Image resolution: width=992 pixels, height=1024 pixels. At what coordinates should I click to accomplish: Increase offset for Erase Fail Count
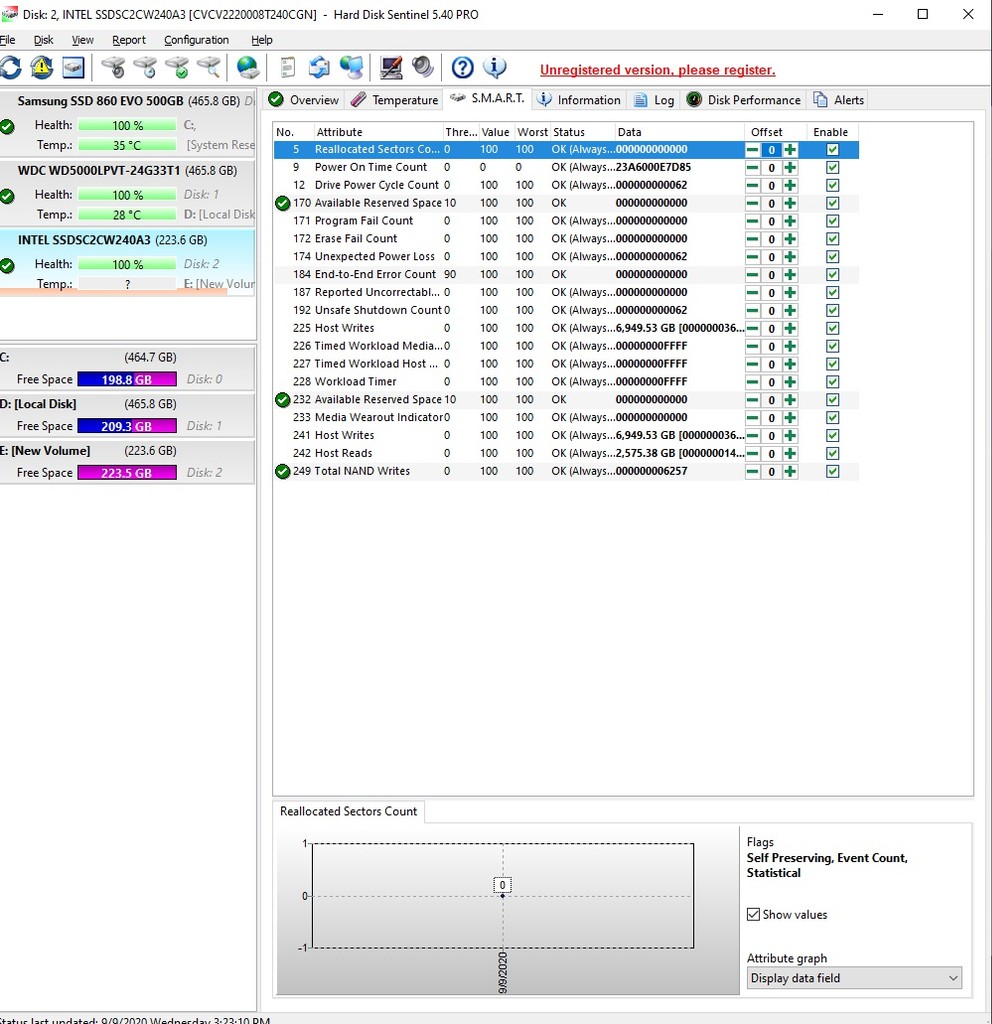coord(790,239)
